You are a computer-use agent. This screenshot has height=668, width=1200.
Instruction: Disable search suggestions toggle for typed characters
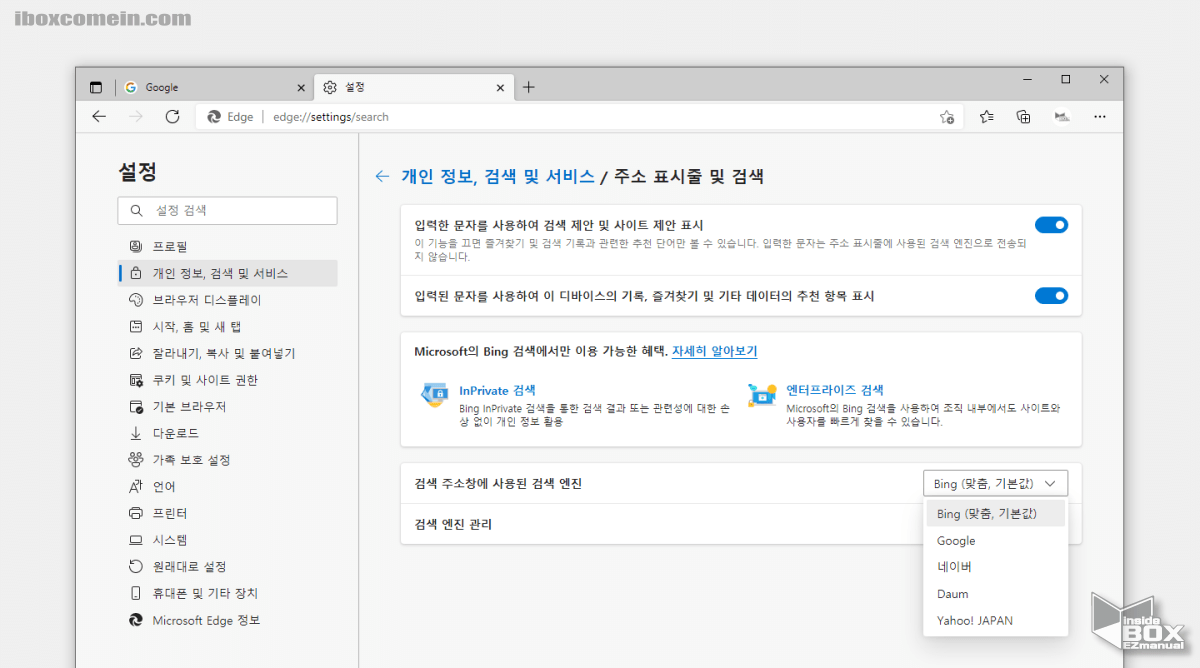1051,225
